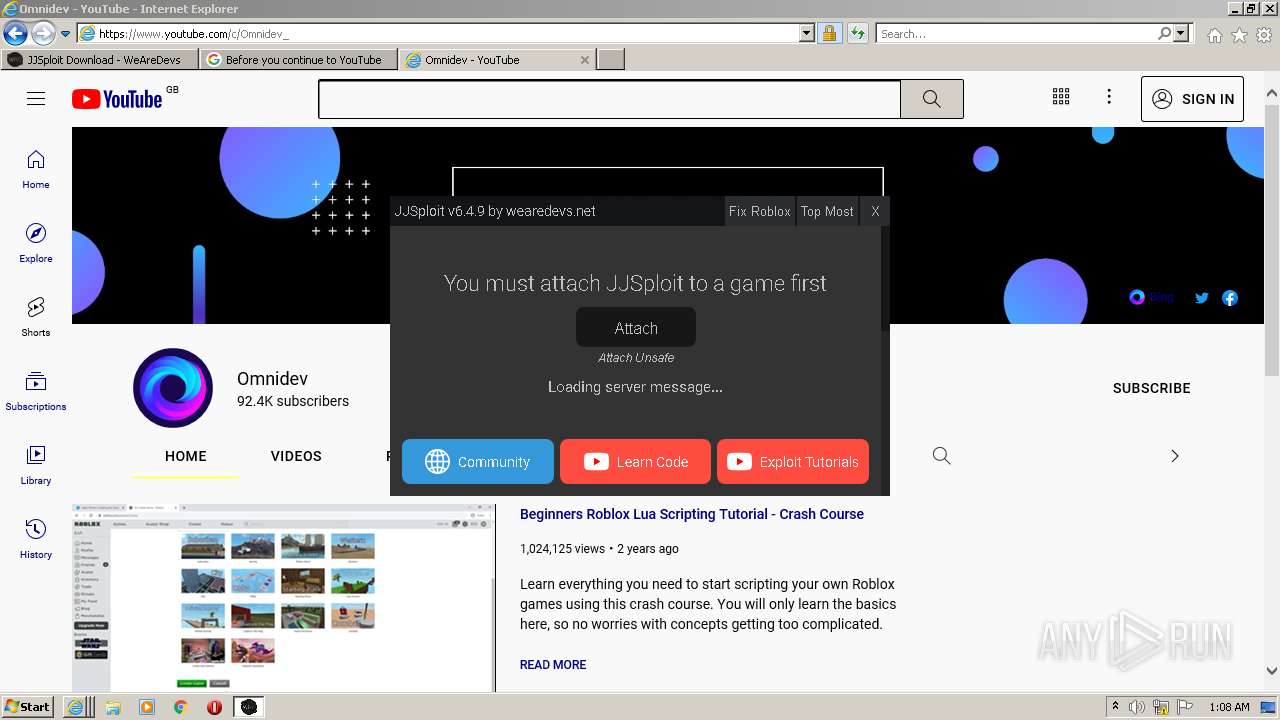Switch to the VIDEOS channel tab
Screen dimensions: 1280x720
click(x=296, y=456)
